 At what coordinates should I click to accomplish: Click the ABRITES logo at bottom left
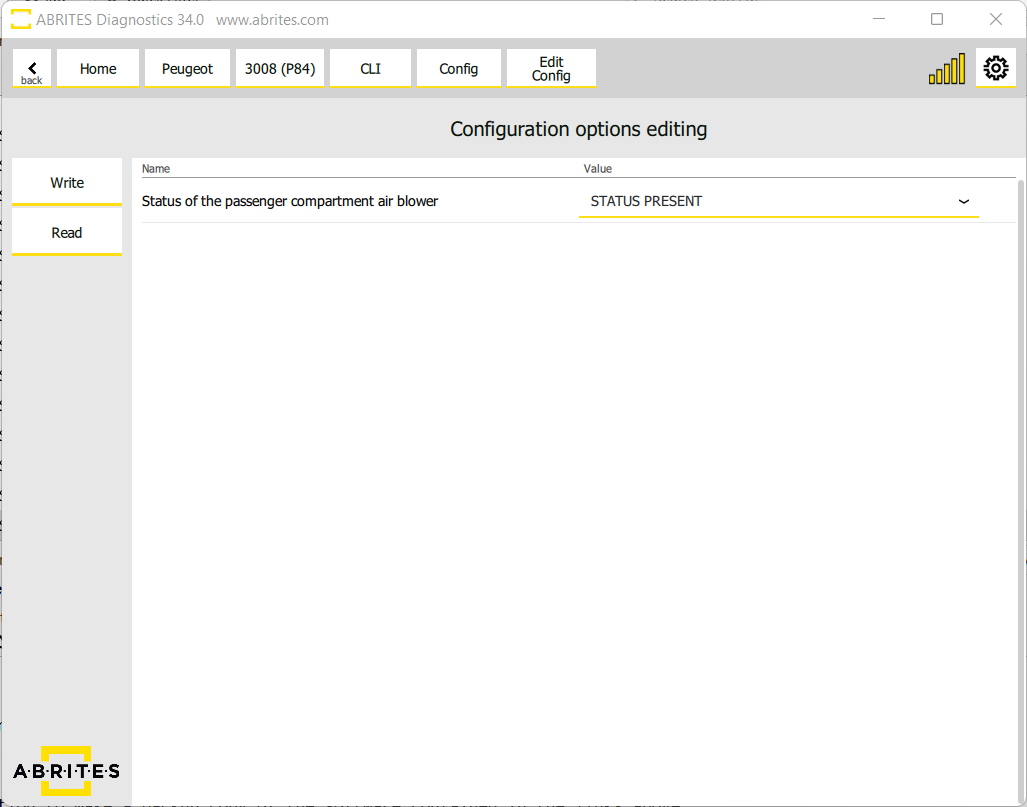(x=66, y=770)
